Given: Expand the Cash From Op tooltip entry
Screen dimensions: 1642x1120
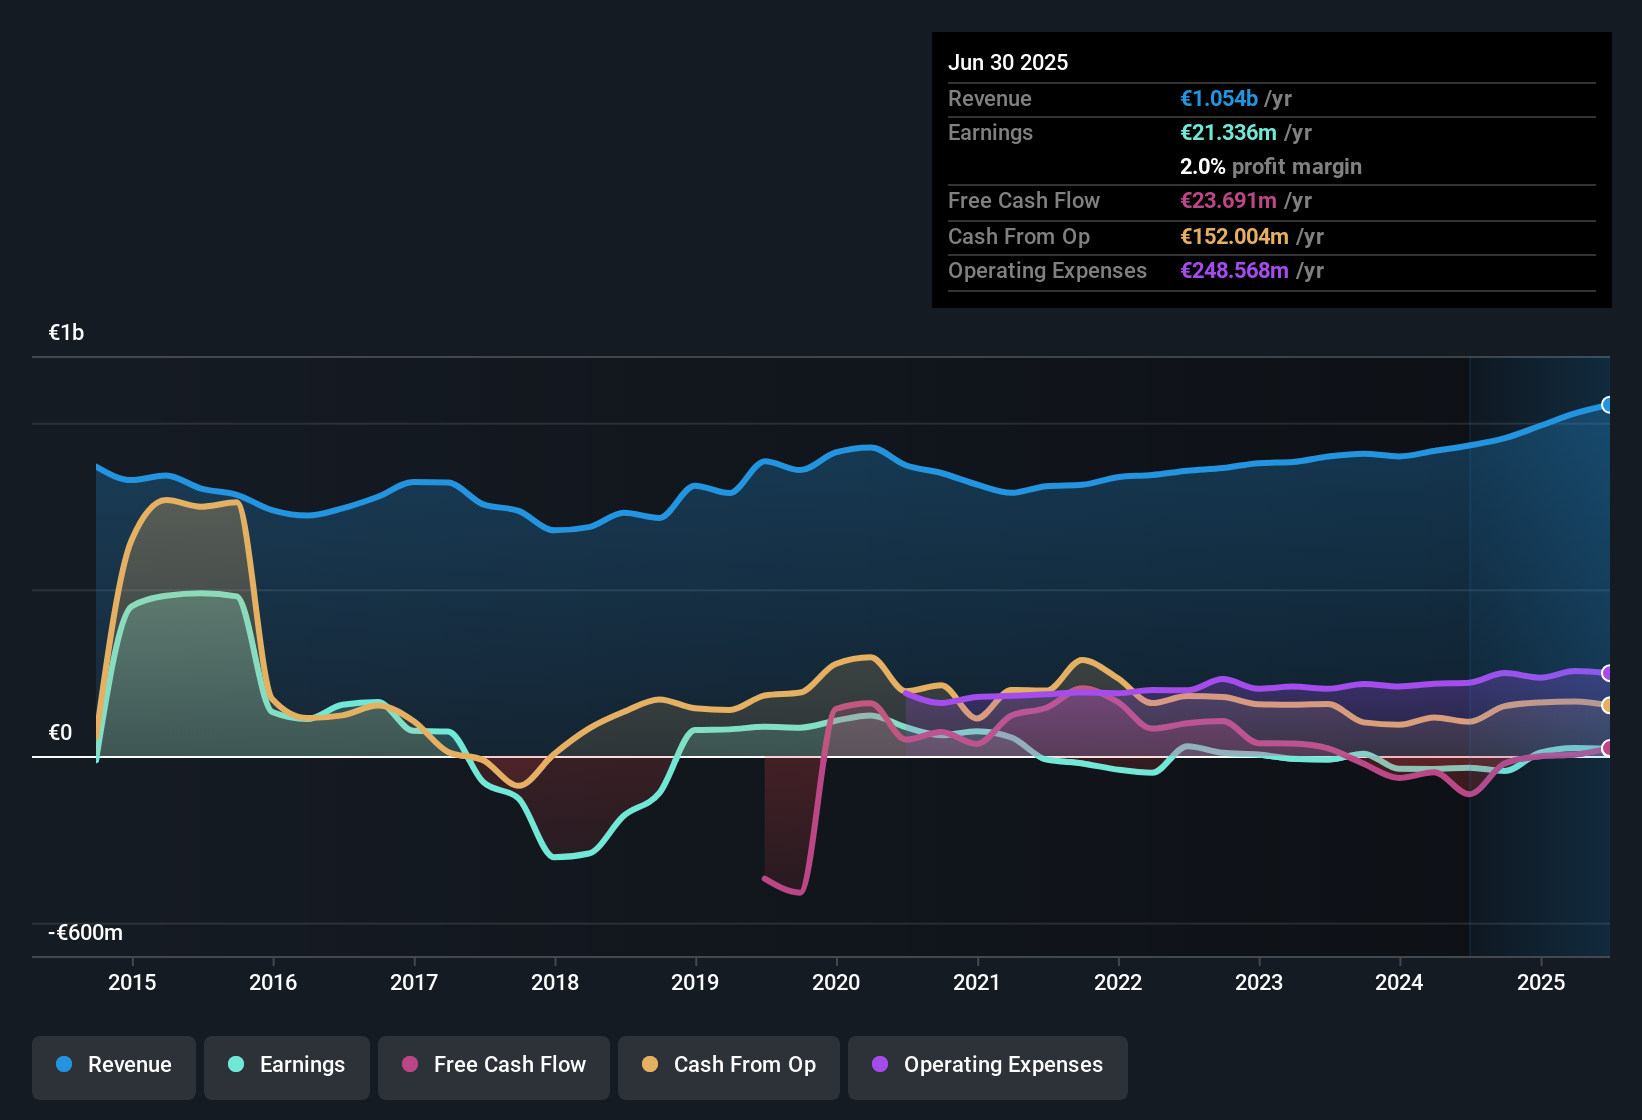Looking at the screenshot, I should [x=1018, y=236].
